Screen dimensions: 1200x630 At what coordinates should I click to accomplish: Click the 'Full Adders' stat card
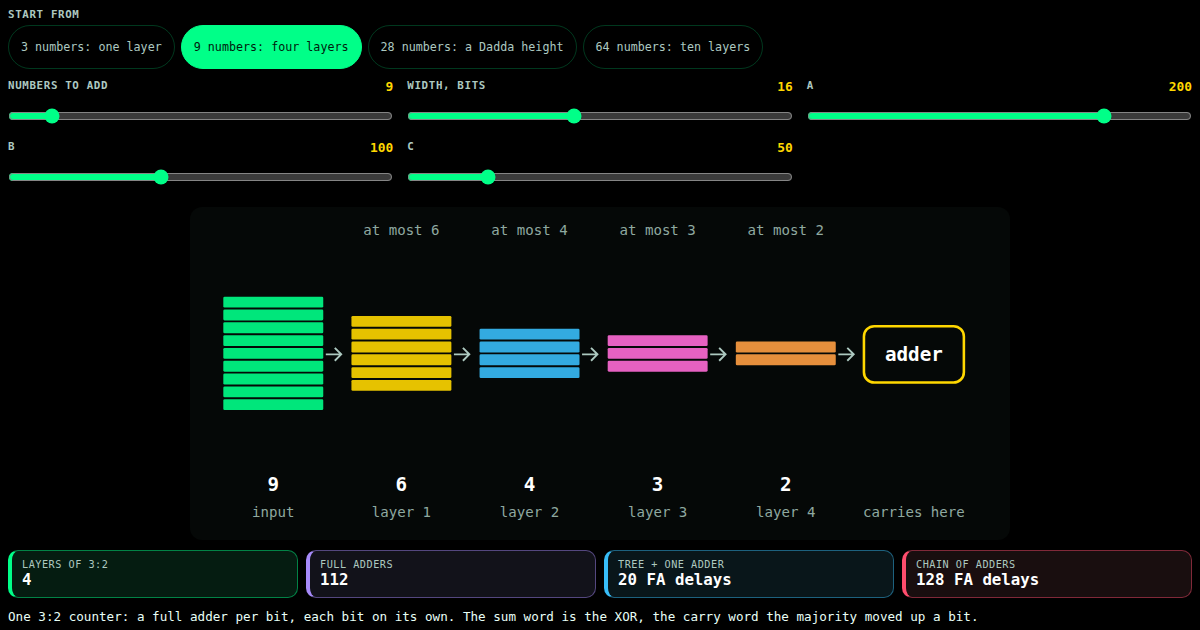pyautogui.click(x=451, y=574)
